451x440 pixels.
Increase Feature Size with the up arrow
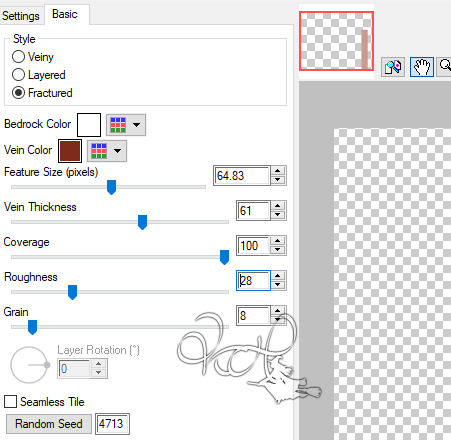(278, 171)
